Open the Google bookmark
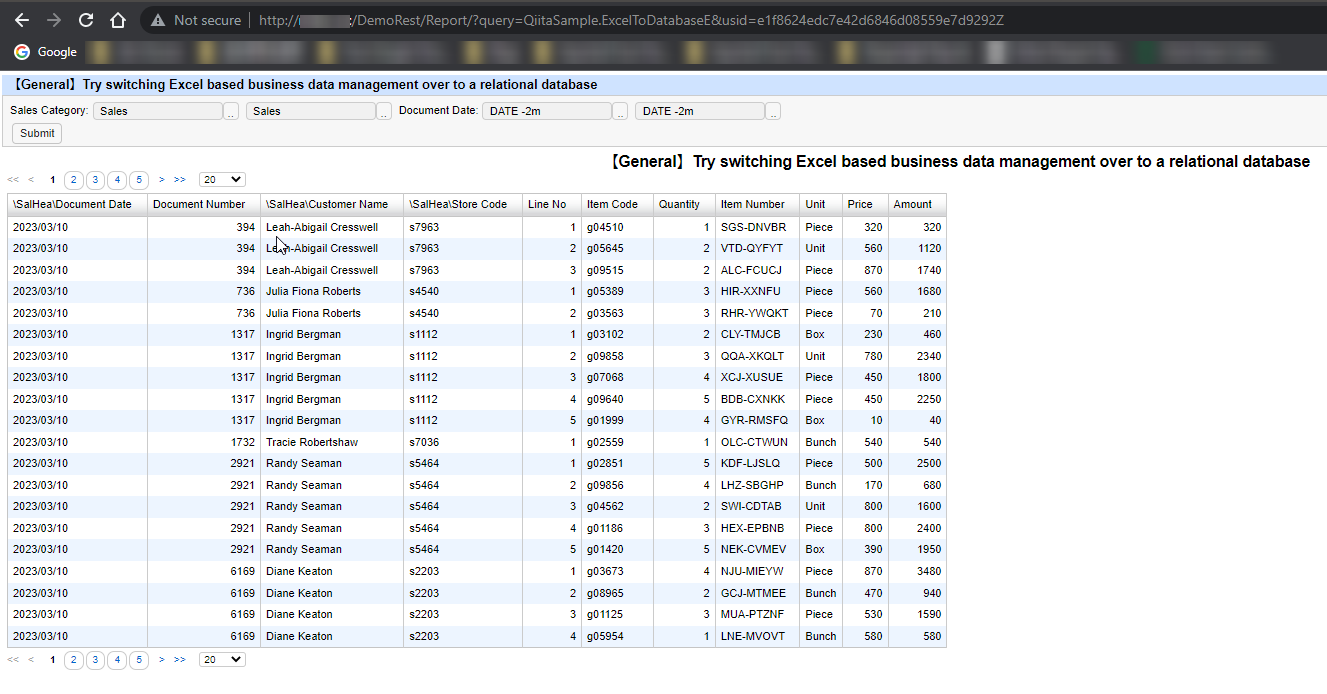This screenshot has width=1327, height=694. 46,52
